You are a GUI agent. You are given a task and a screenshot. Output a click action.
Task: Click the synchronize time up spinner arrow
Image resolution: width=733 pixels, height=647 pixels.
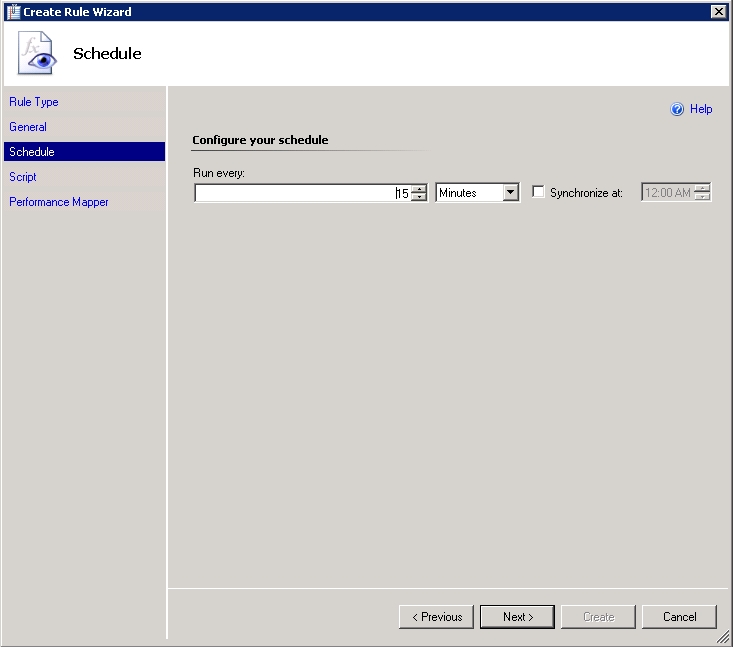(702, 188)
